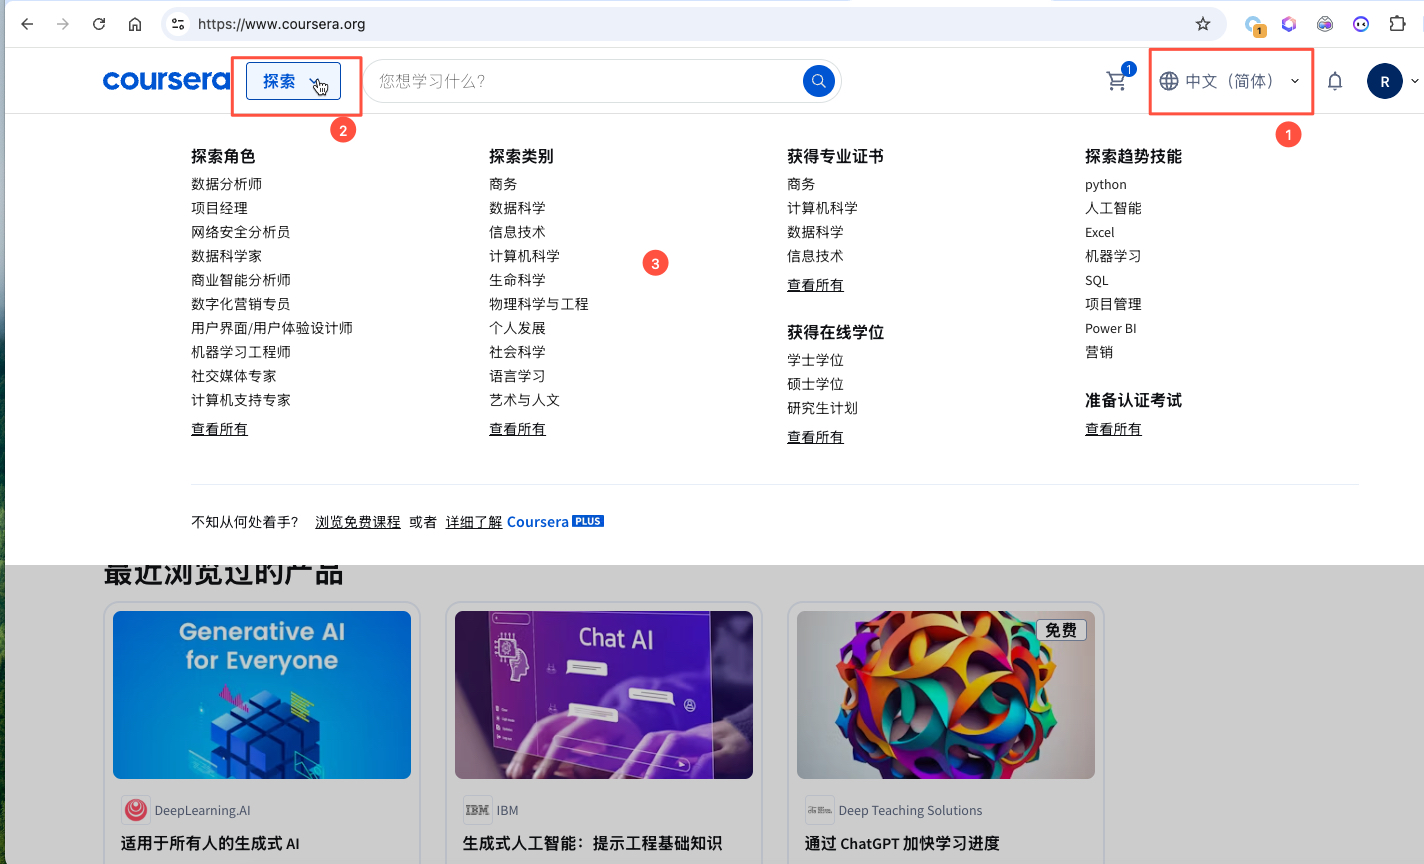The height and width of the screenshot is (864, 1424).
Task: Open the search with the magnifier icon
Action: 818,80
